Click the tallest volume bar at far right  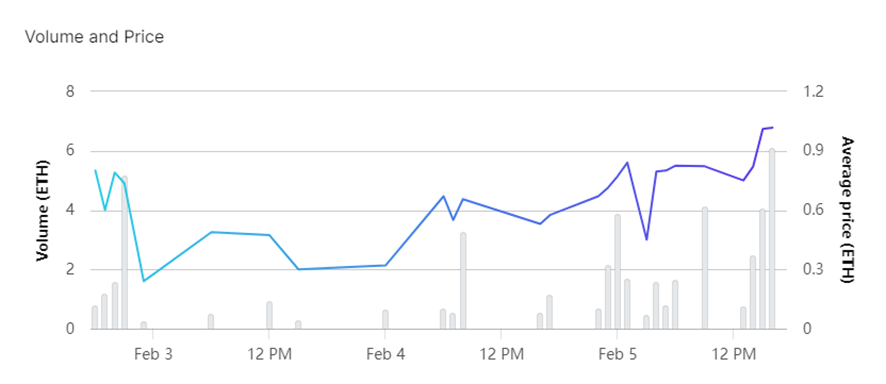[772, 239]
